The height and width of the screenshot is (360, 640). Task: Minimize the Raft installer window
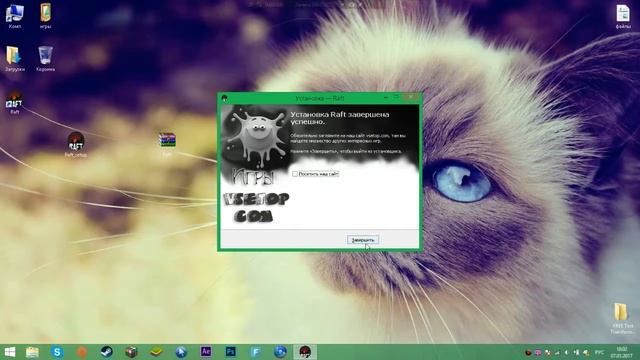386,98
